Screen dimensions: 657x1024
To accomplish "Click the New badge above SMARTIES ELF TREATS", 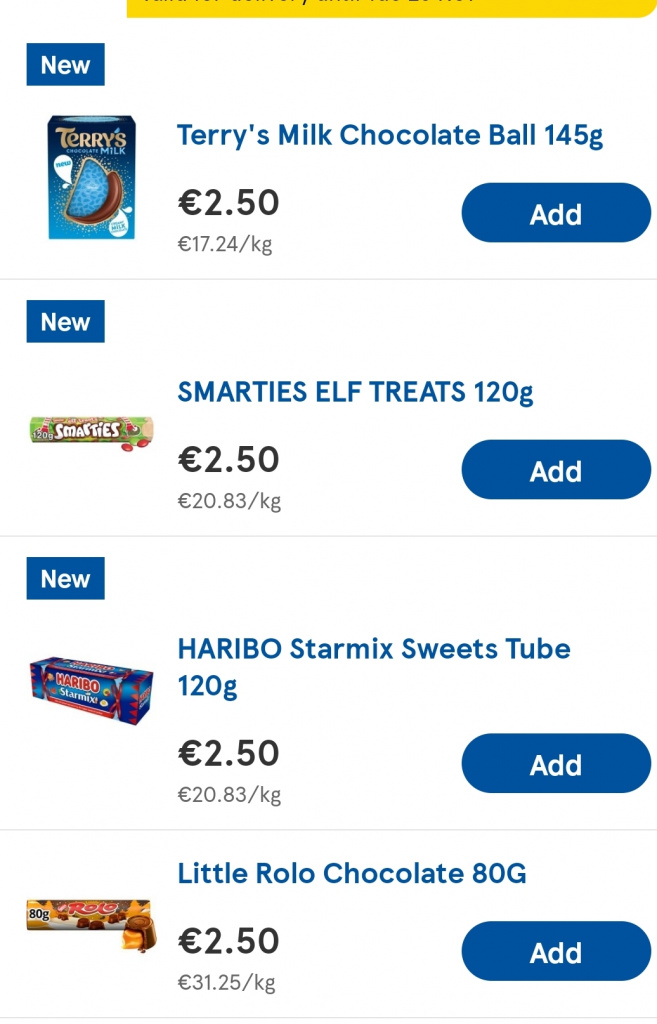I will pos(64,321).
